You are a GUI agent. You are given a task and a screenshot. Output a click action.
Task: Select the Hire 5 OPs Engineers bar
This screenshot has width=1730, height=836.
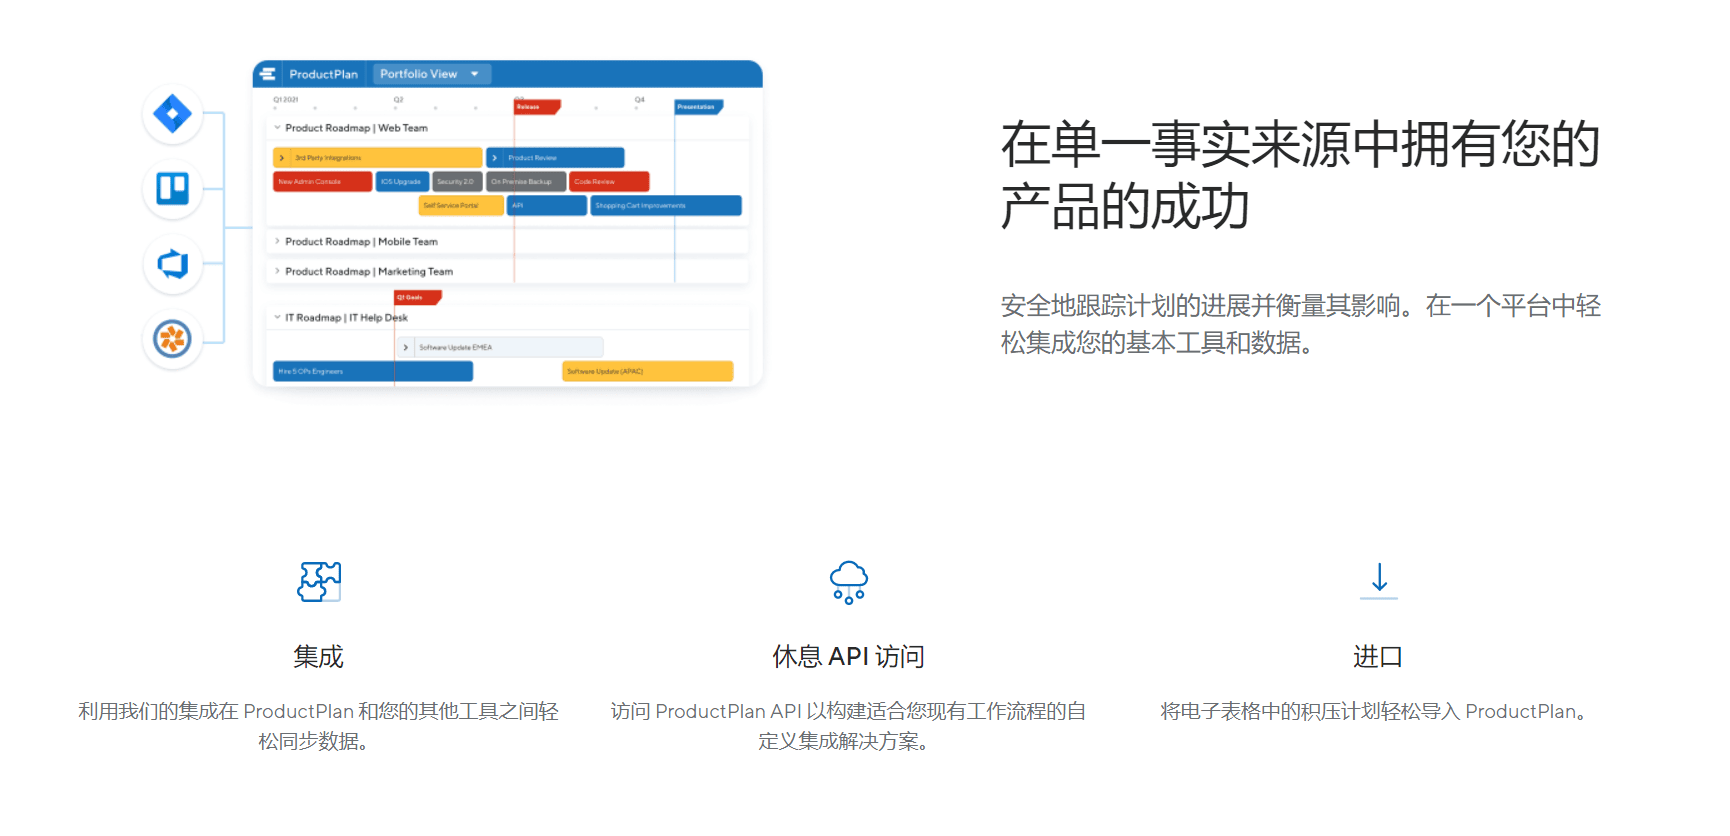373,372
